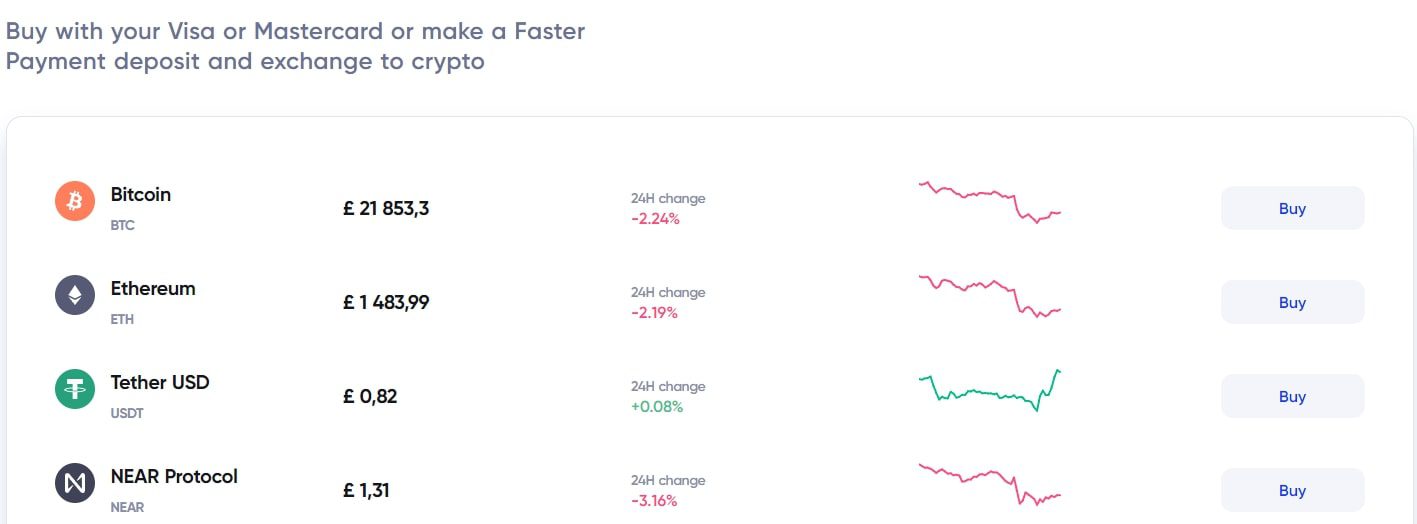Click Bitcoin's -2.24% 24H change value

655,219
